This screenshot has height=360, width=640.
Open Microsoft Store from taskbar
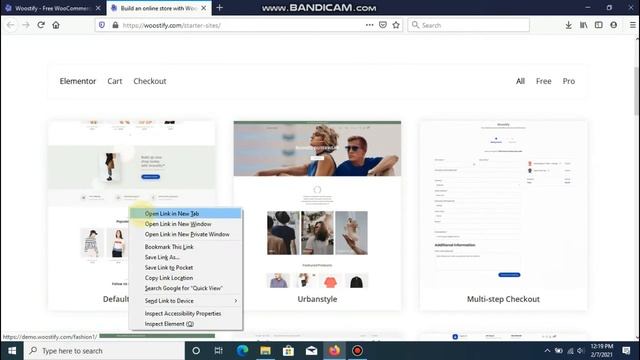click(x=288, y=351)
